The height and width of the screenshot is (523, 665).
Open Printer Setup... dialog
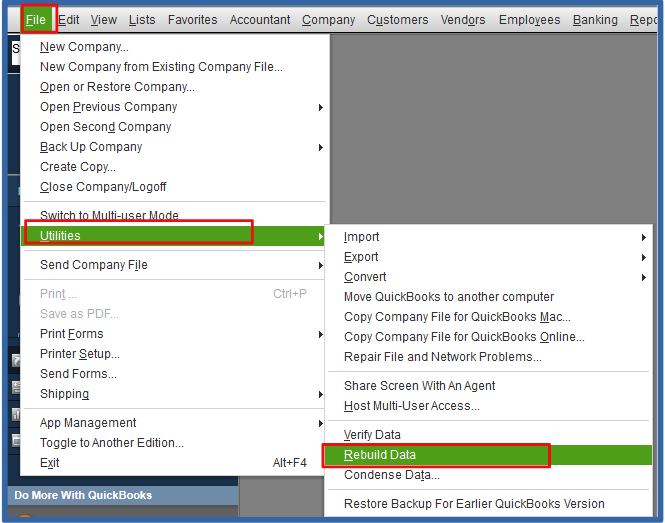174,354
